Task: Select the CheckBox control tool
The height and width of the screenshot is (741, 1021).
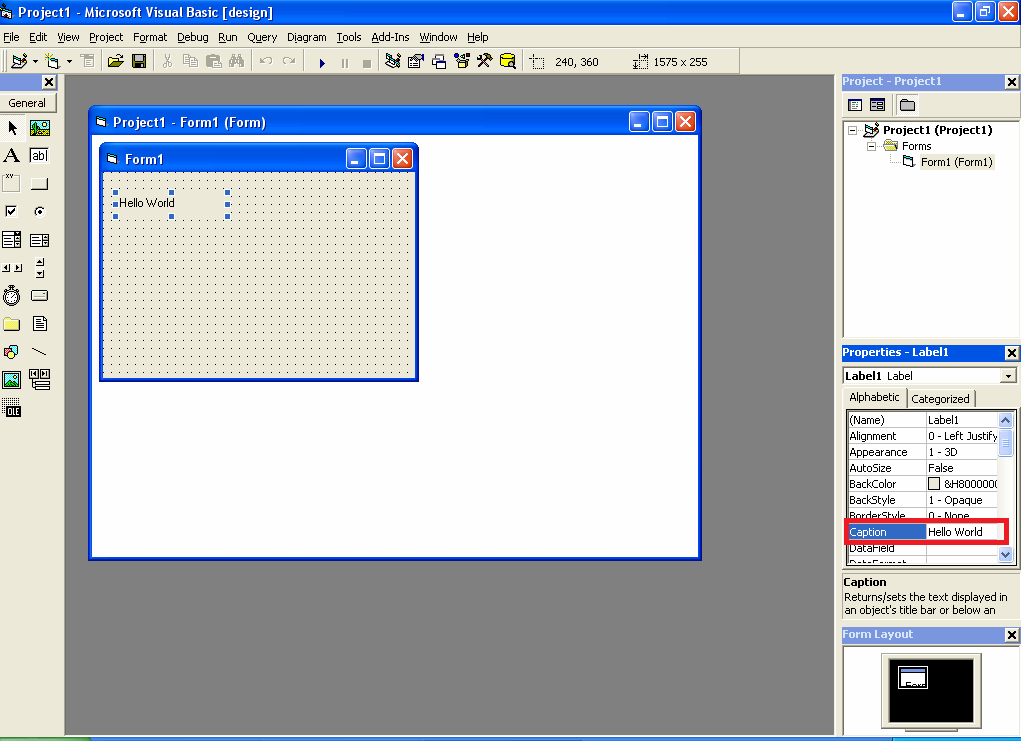Action: pyautogui.click(x=11, y=211)
